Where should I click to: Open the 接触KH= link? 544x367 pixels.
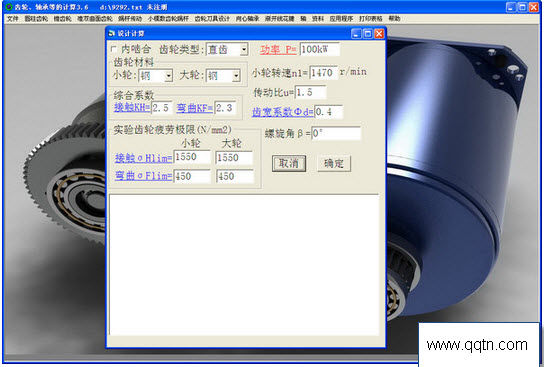click(x=132, y=108)
